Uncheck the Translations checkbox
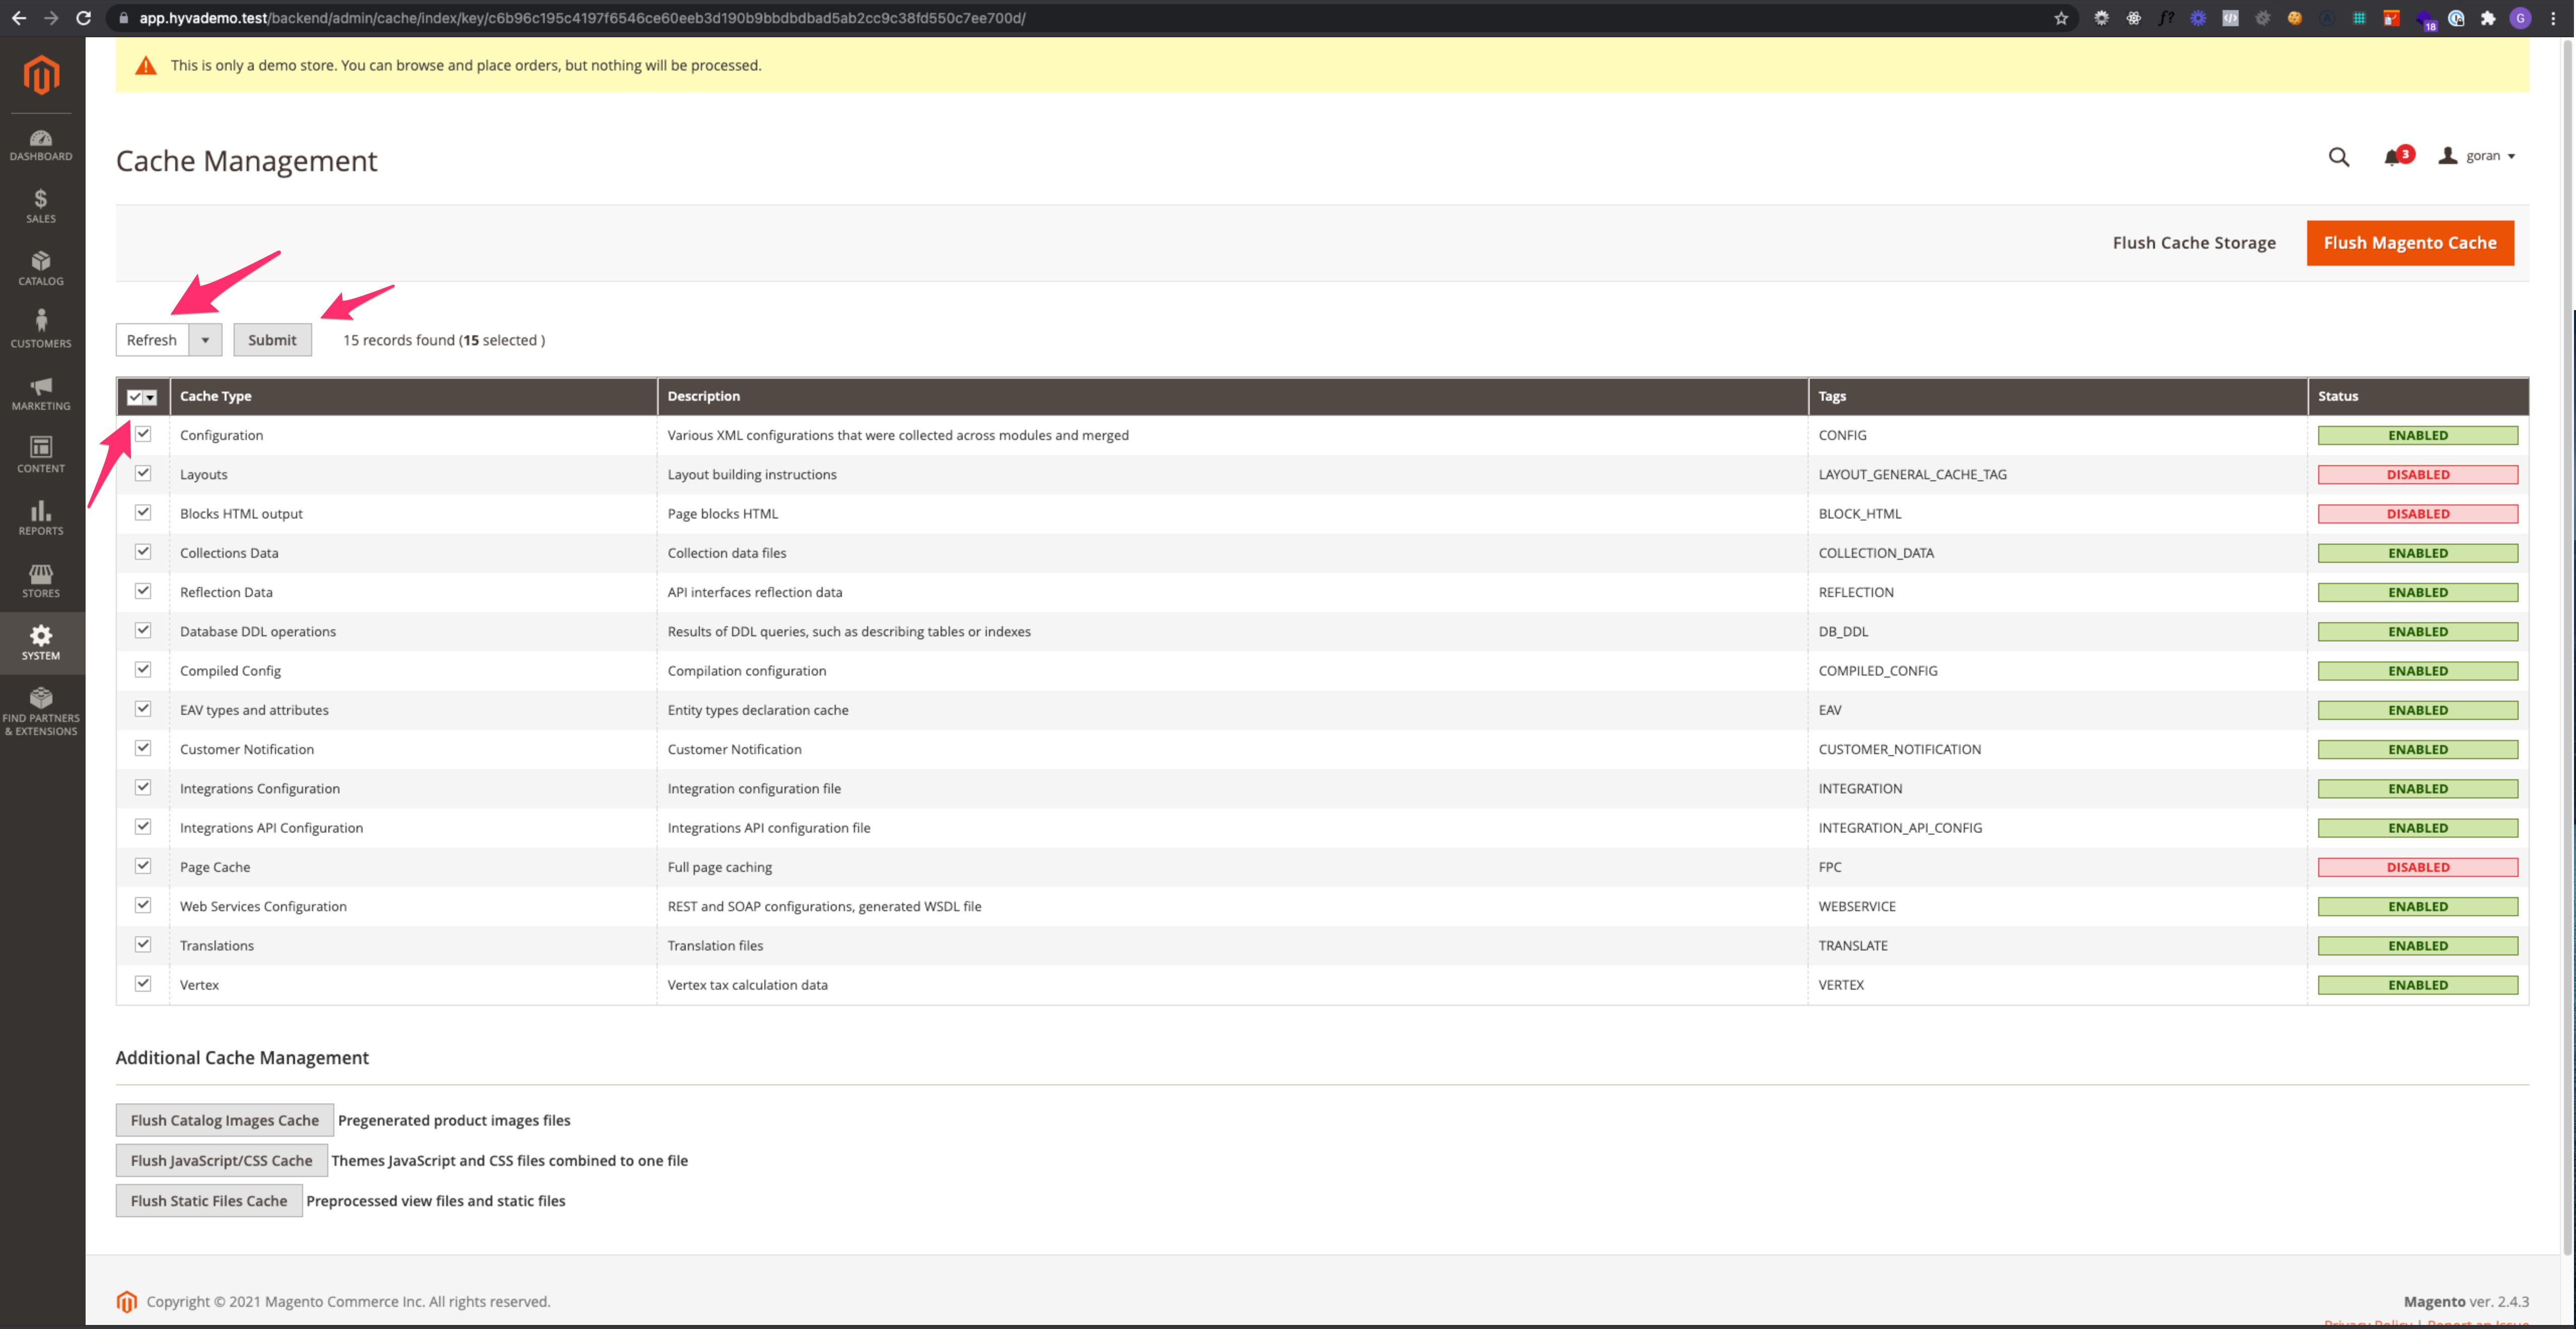 [143, 944]
